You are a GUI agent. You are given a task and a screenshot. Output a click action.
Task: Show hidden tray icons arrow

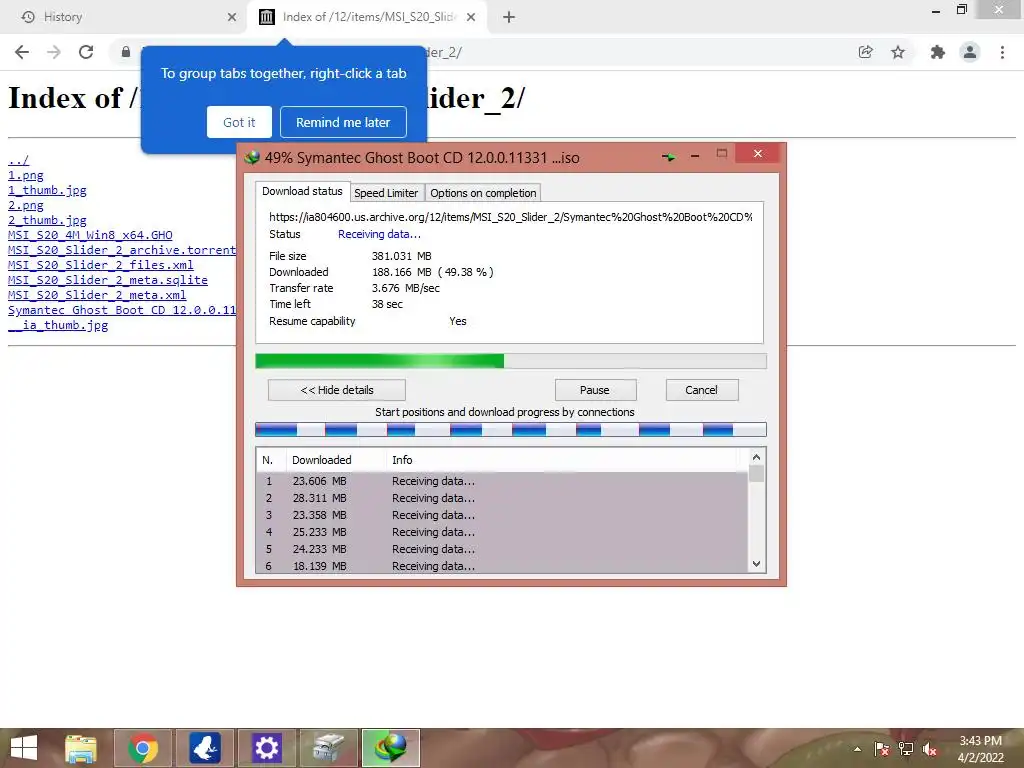(857, 749)
